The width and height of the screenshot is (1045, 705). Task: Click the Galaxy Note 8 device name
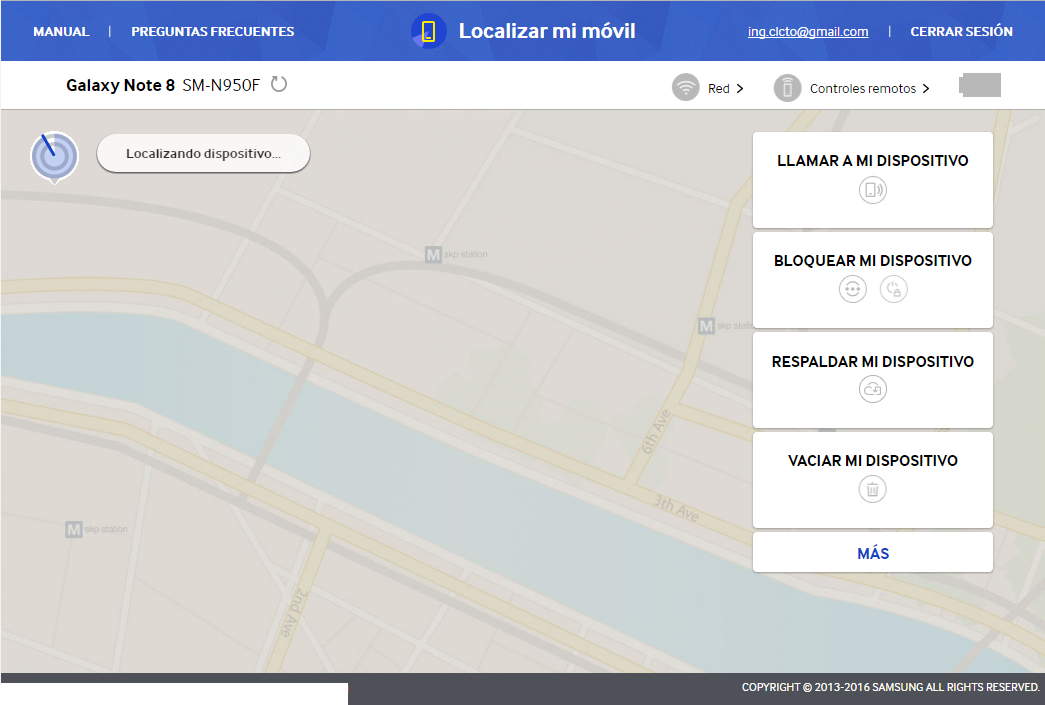[x=120, y=85]
